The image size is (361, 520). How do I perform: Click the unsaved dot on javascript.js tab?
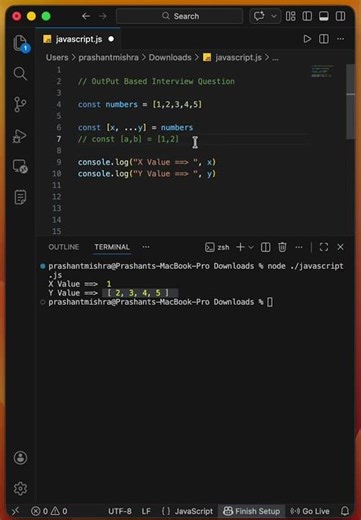(x=111, y=39)
